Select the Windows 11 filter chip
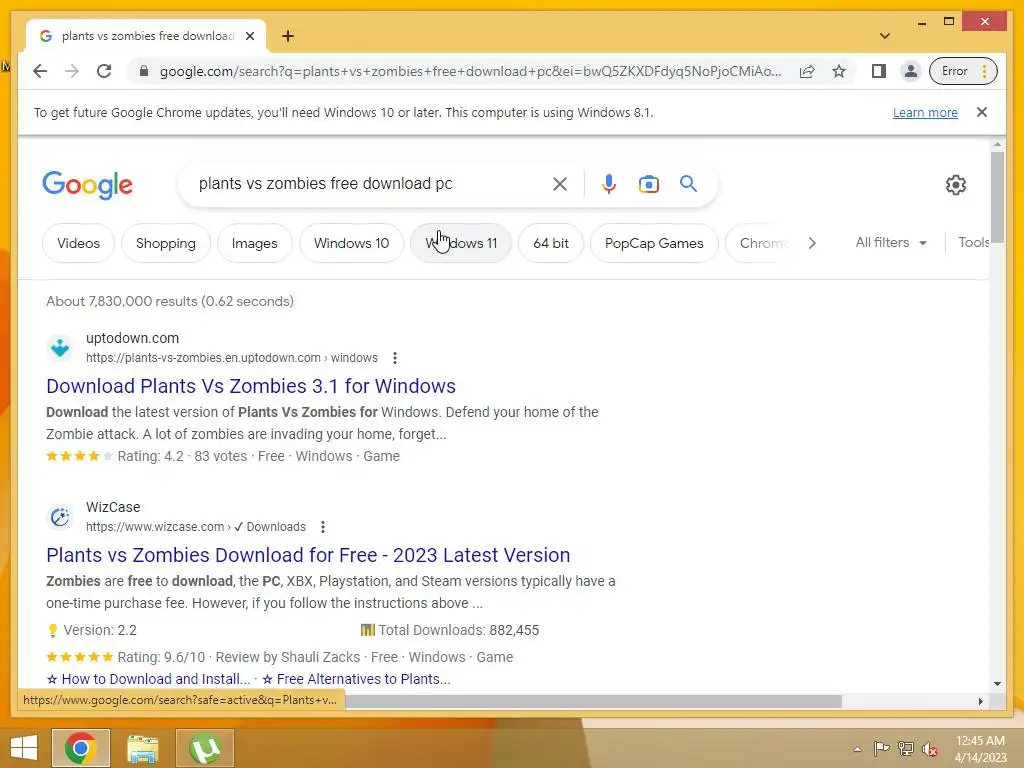 (x=461, y=243)
